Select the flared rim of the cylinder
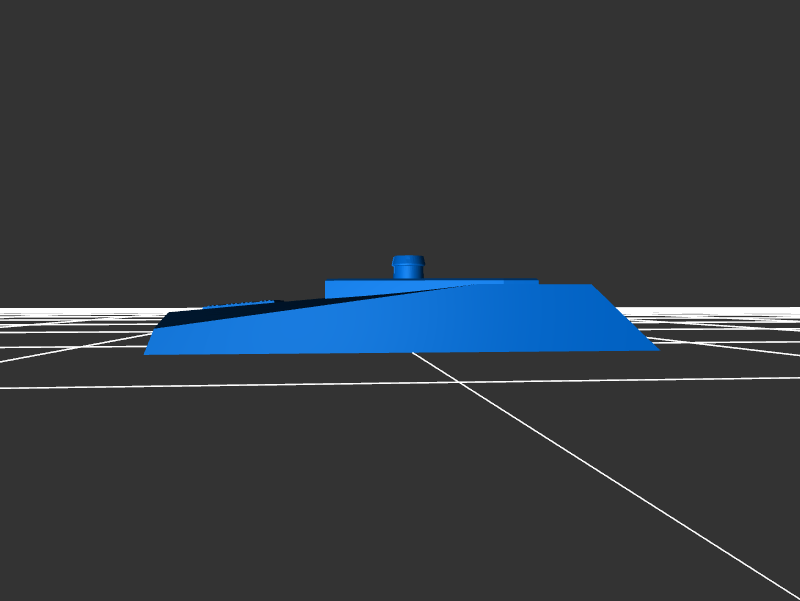The height and width of the screenshot is (601, 800). click(x=408, y=259)
